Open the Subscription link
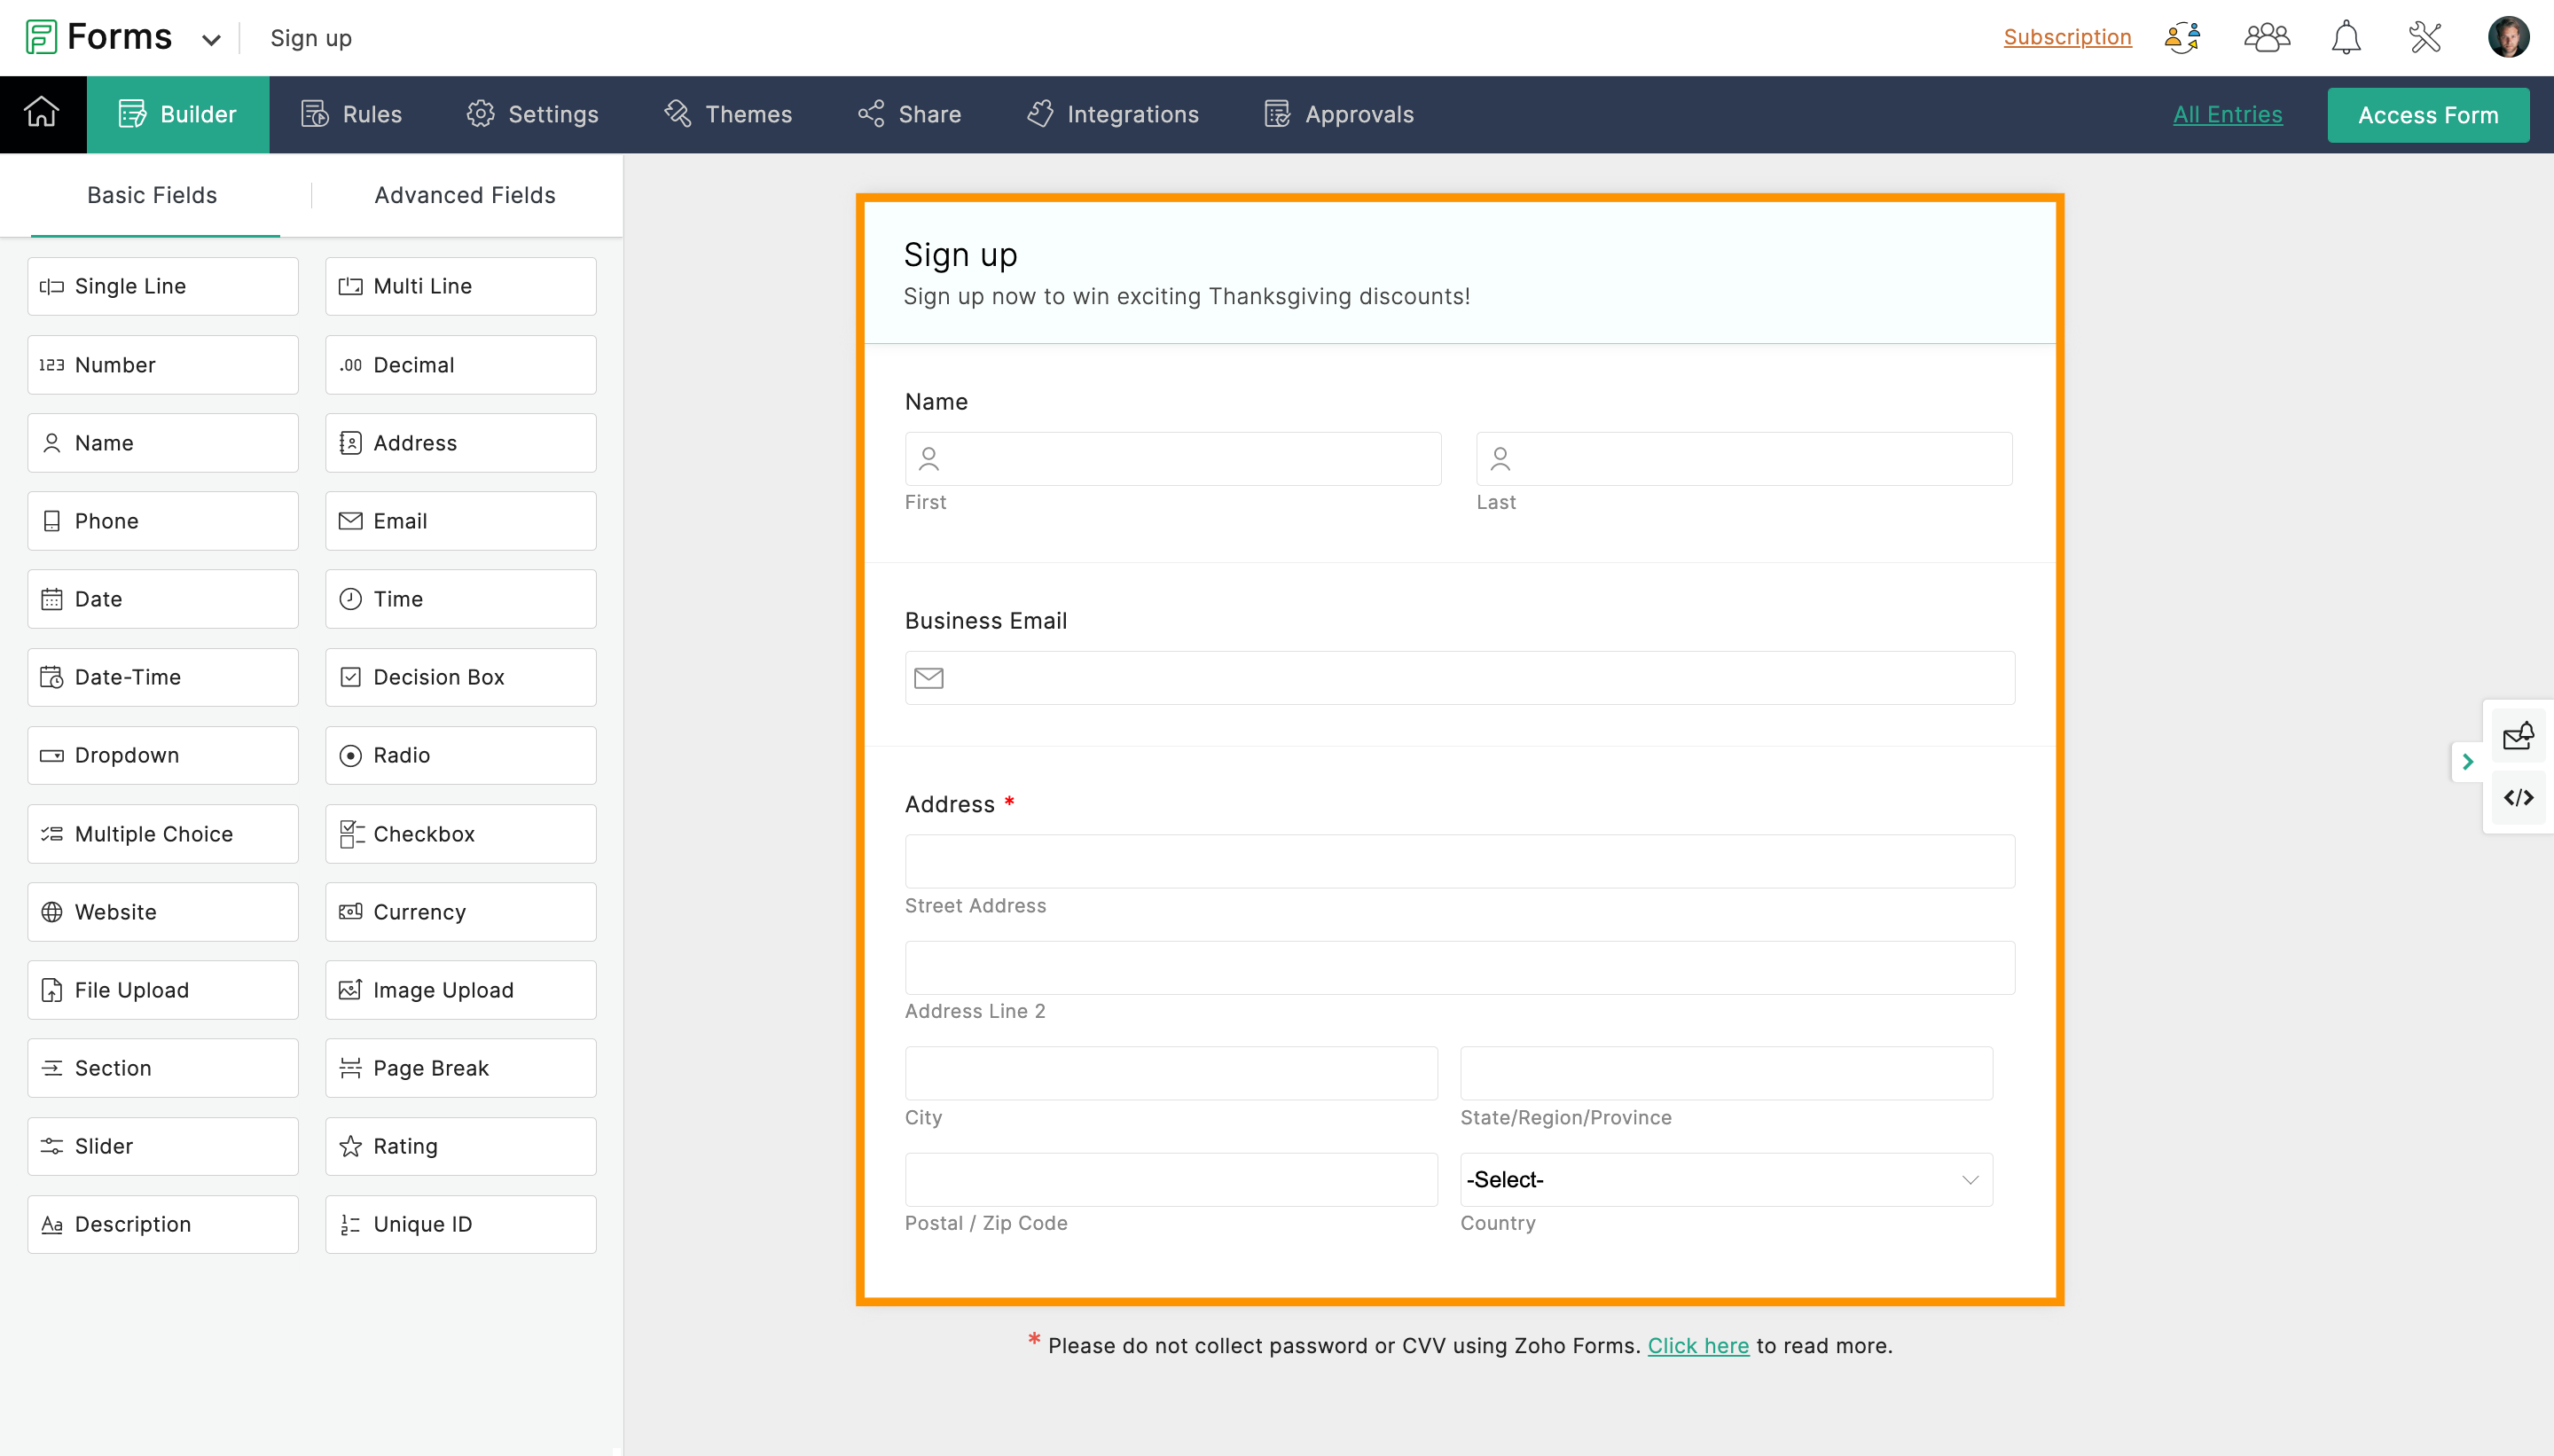The width and height of the screenshot is (2554, 1456). [2066, 37]
